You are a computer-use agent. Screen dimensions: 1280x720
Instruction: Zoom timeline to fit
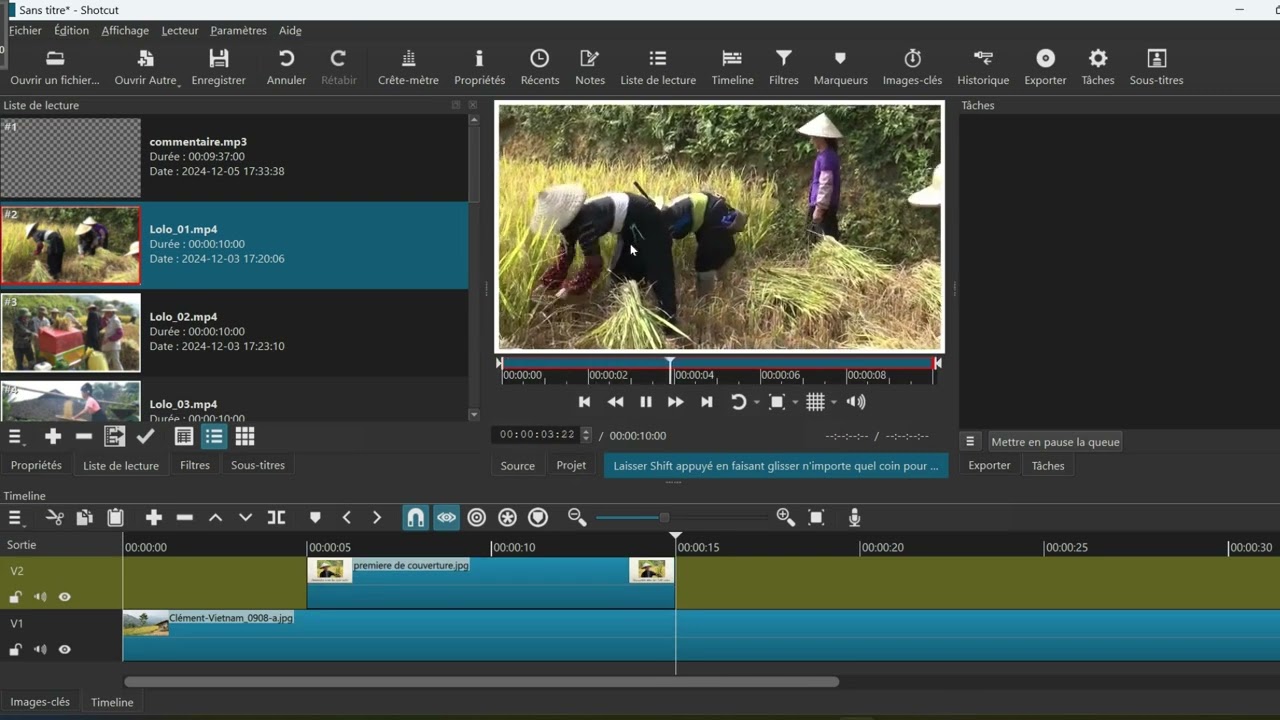coord(816,517)
